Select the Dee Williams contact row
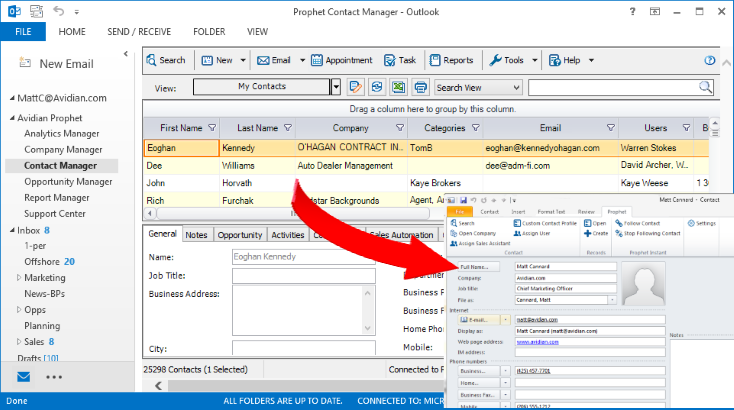This screenshot has height=410, width=734. click(426, 166)
